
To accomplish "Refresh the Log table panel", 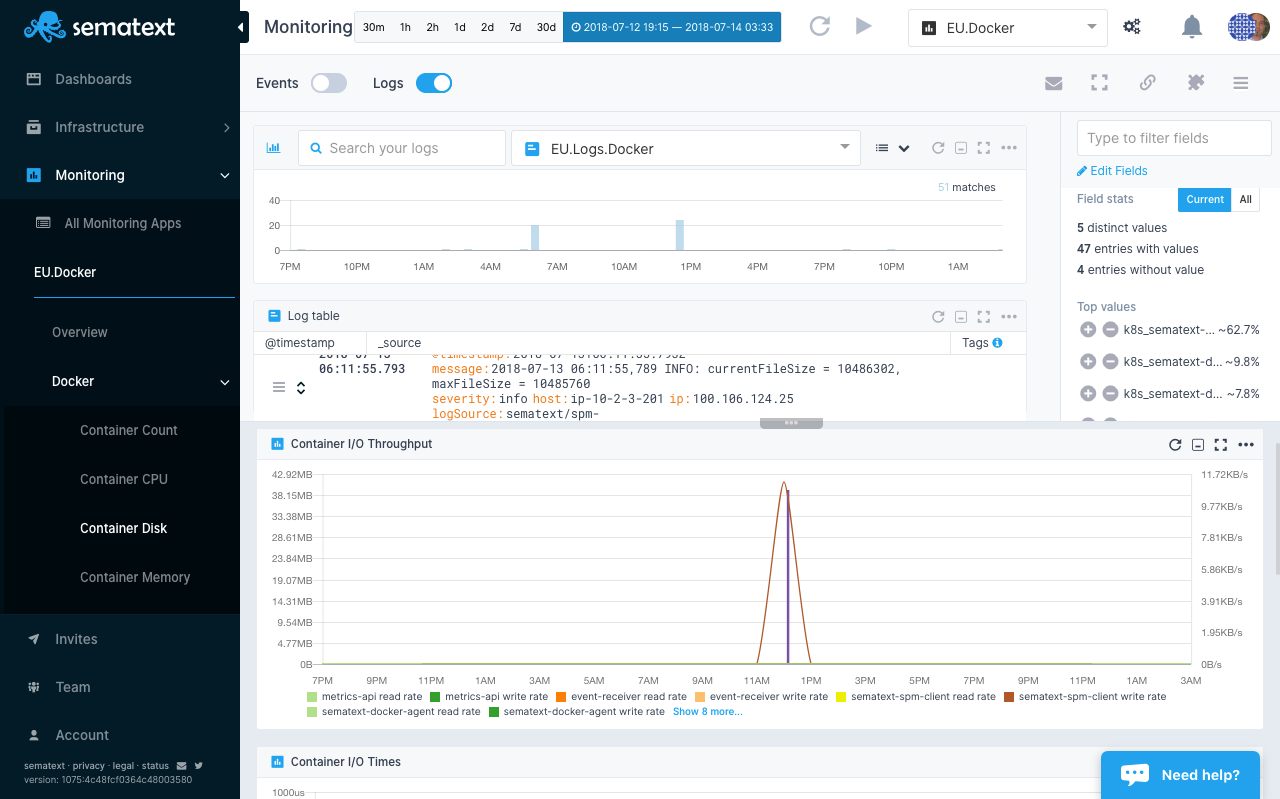I will (938, 316).
